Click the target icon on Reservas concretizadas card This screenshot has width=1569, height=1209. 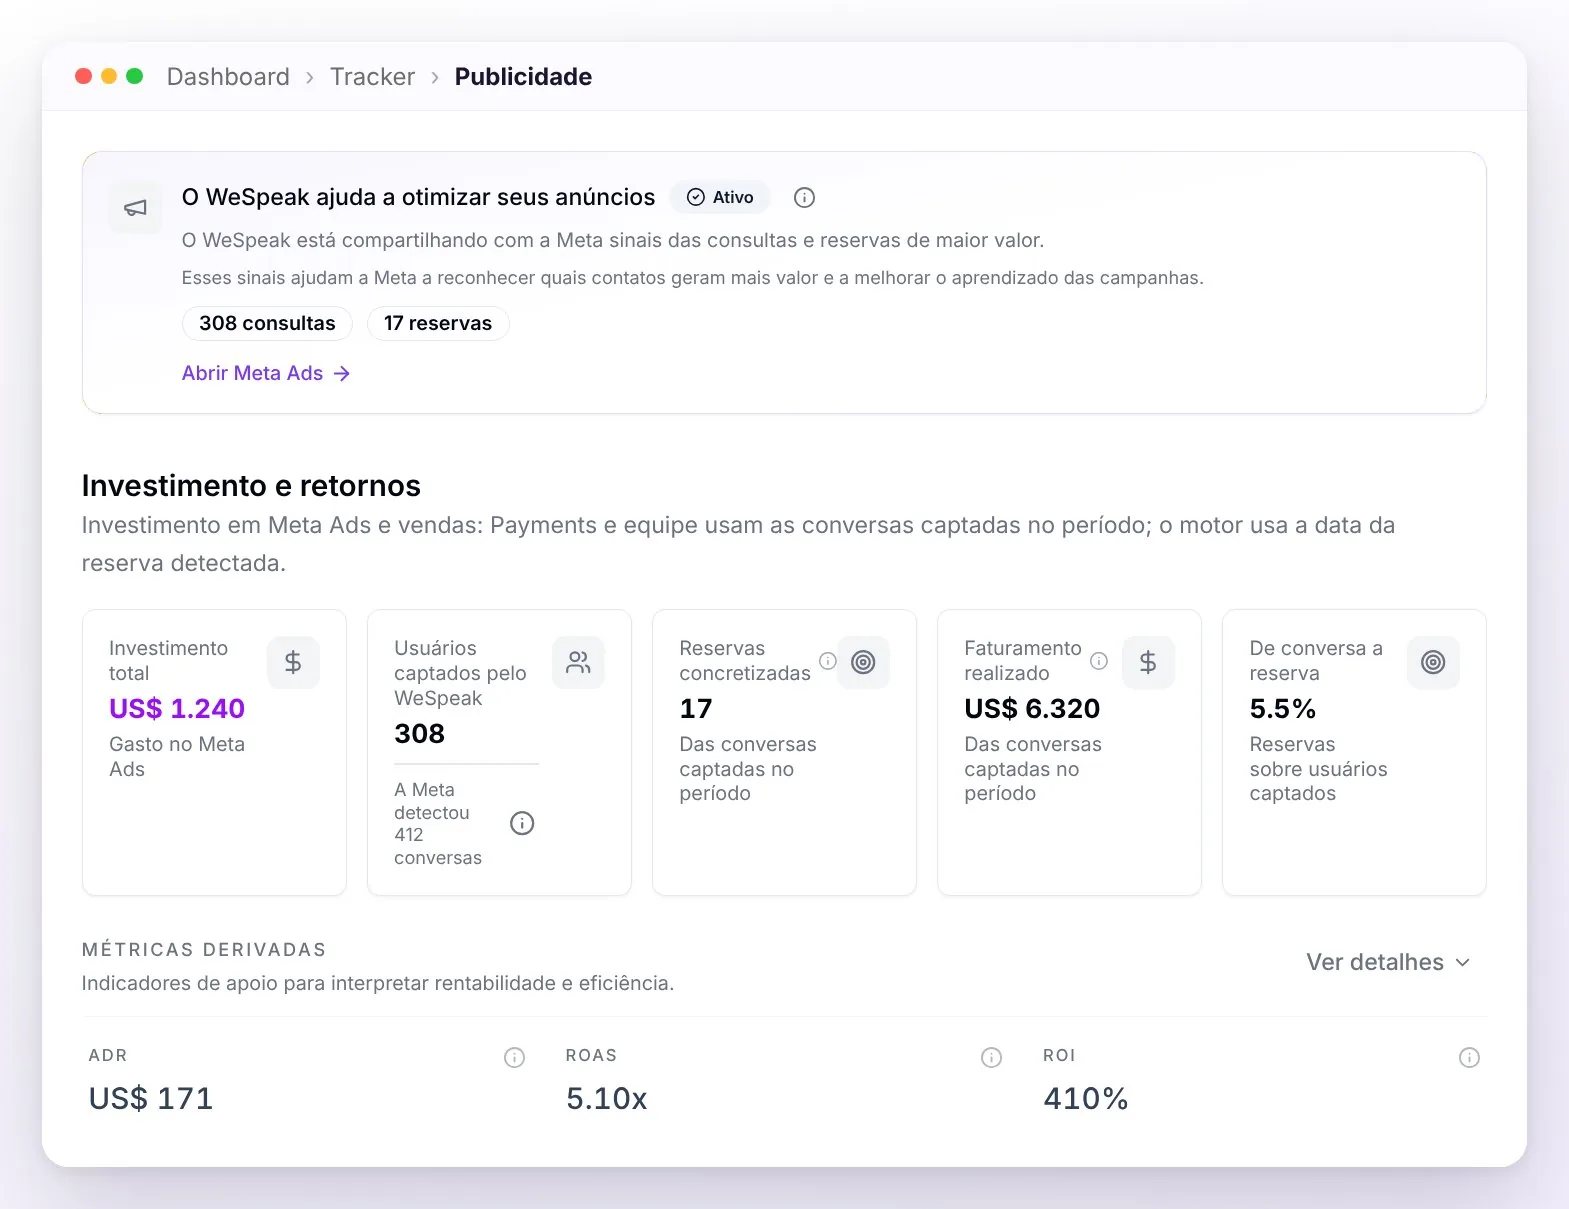(863, 662)
